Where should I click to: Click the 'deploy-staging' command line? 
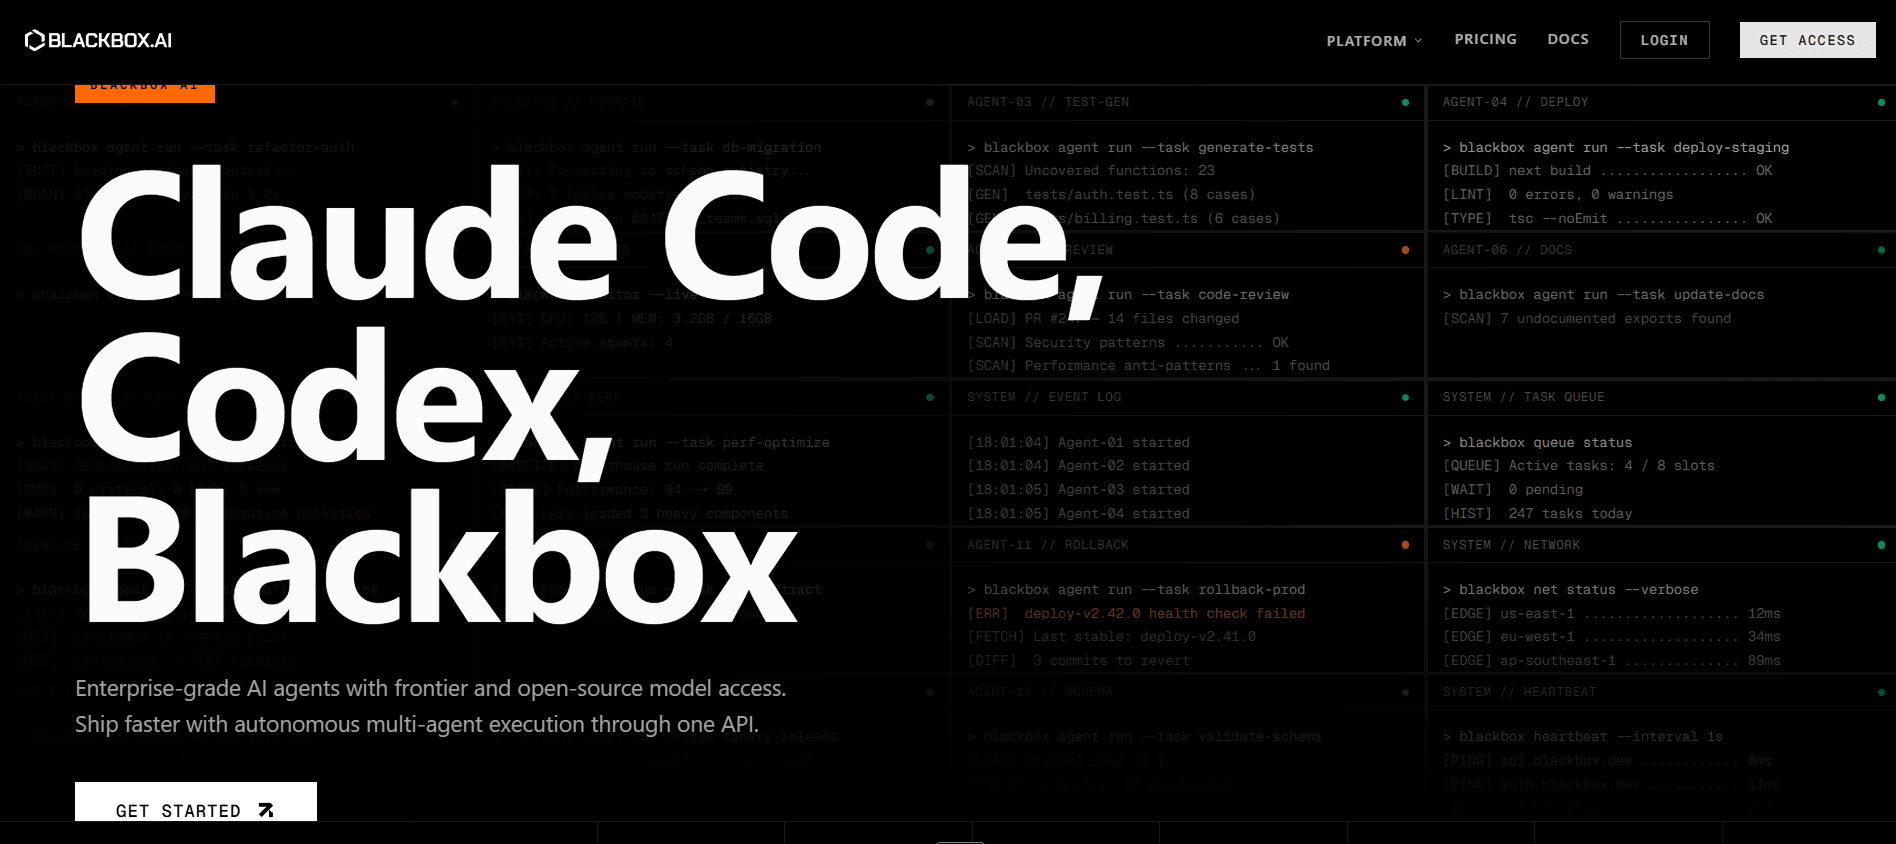[1616, 147]
